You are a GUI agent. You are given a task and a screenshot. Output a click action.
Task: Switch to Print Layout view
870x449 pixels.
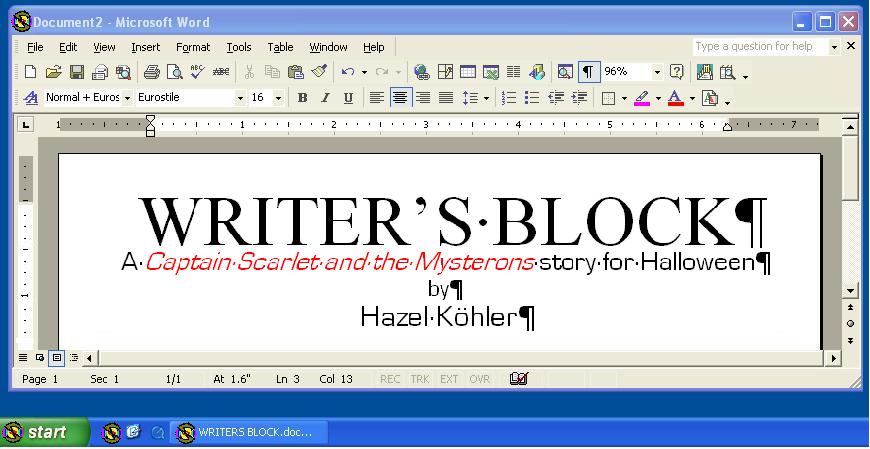click(x=56, y=358)
